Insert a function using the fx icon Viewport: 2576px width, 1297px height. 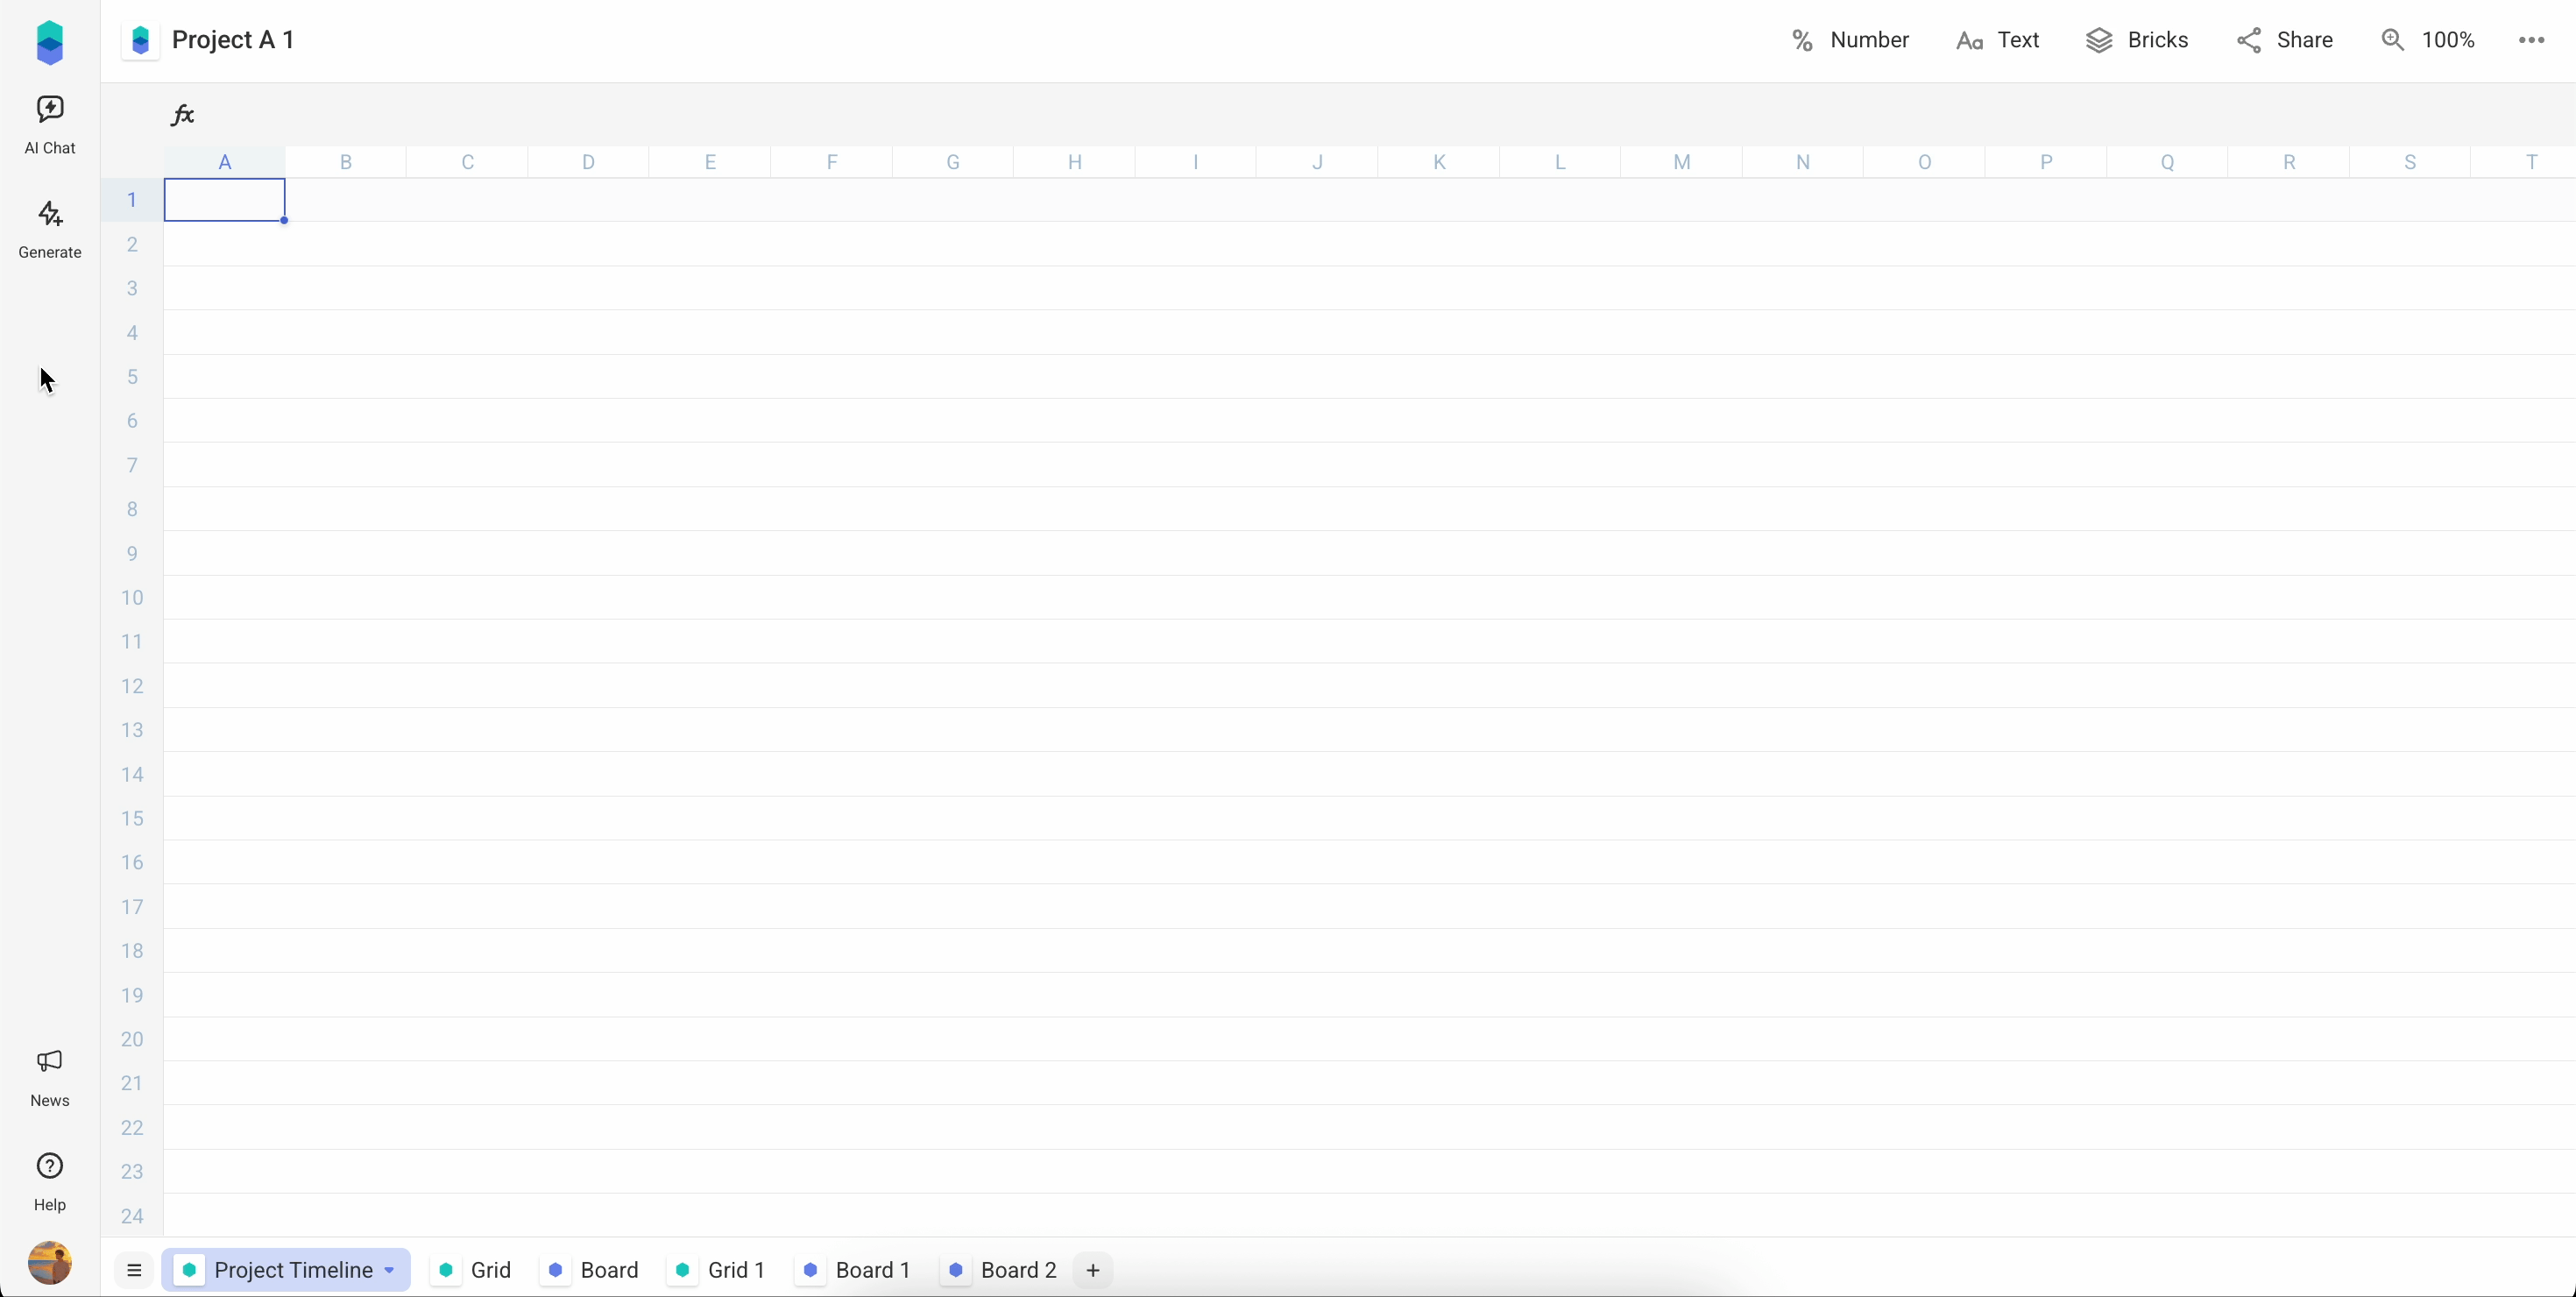coord(182,114)
